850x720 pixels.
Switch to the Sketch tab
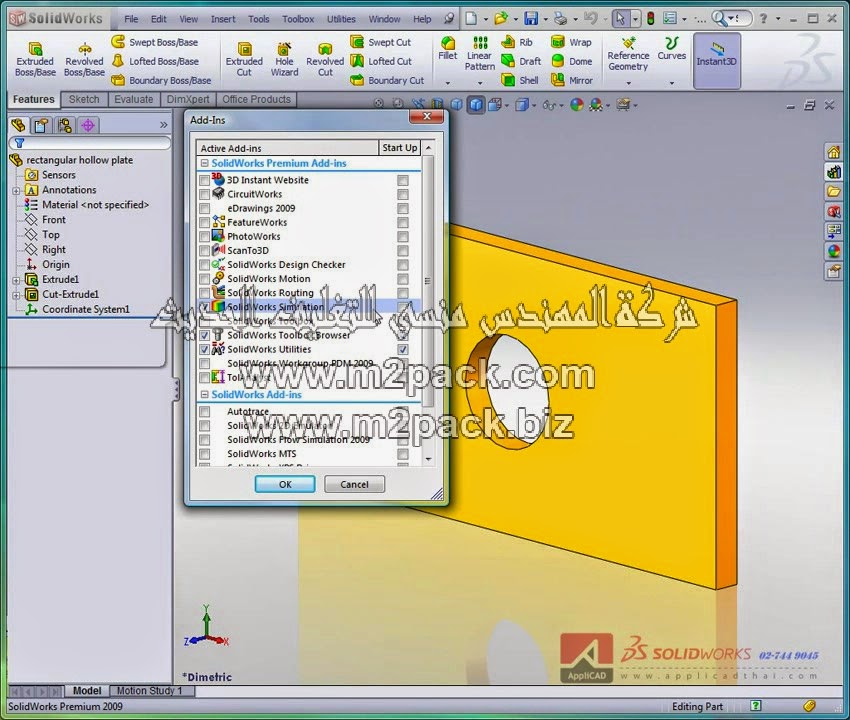click(x=84, y=99)
